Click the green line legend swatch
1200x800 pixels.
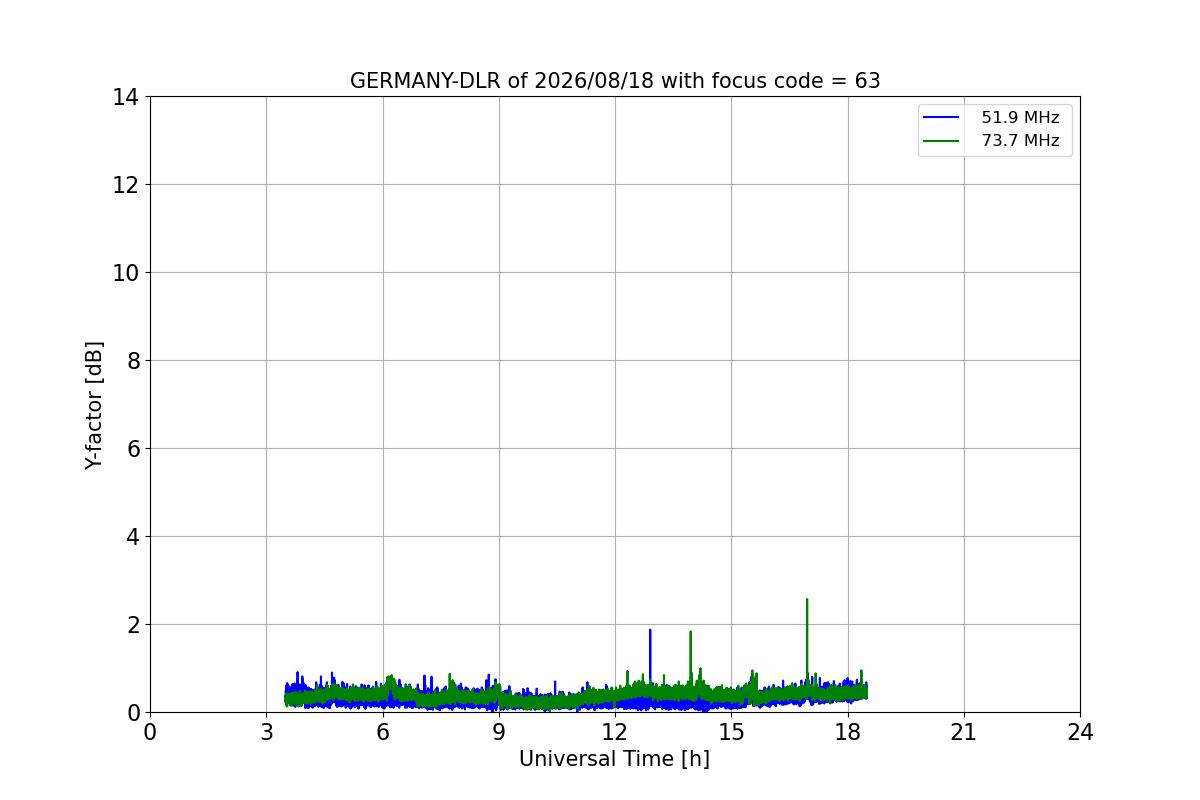(941, 141)
